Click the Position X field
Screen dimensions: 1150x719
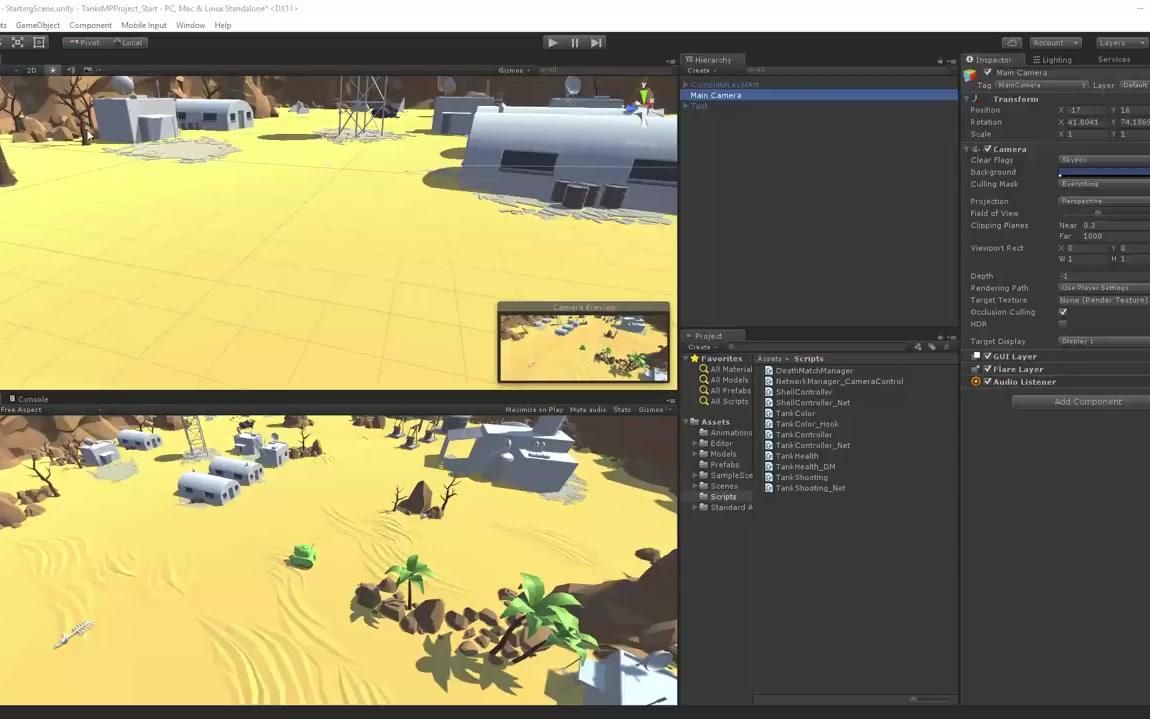point(1087,110)
